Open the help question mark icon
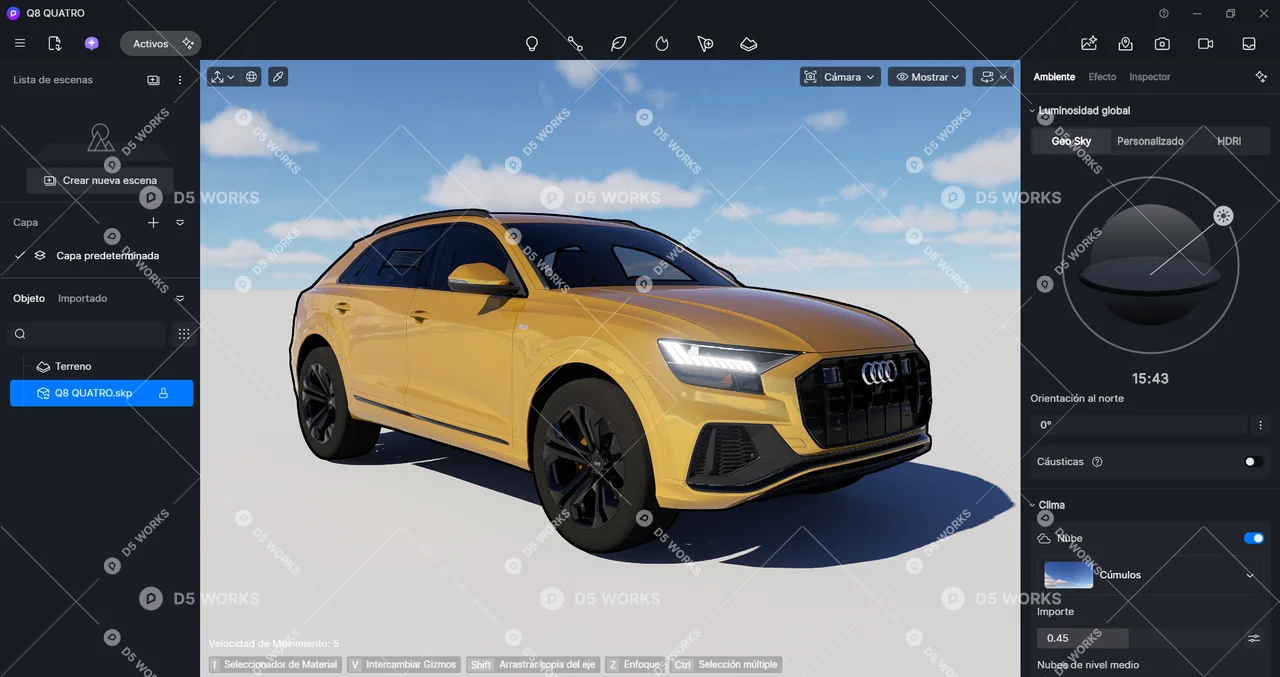 1164,13
